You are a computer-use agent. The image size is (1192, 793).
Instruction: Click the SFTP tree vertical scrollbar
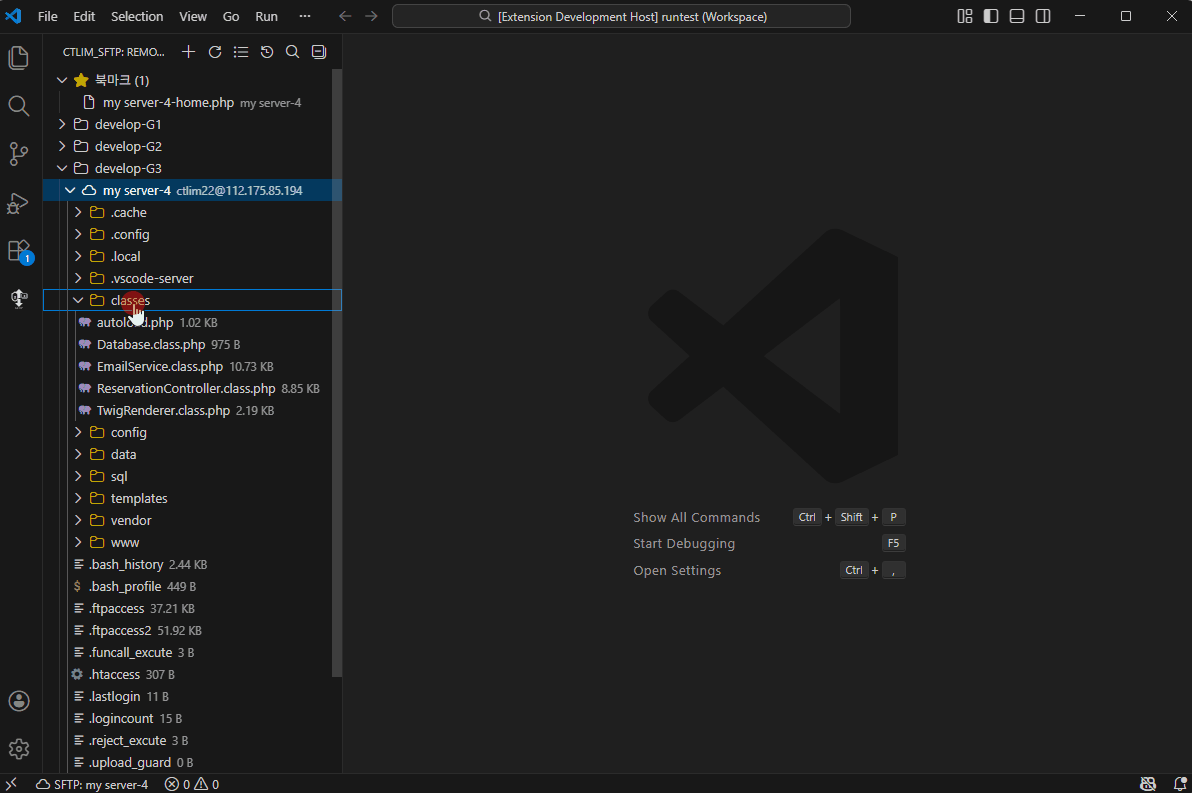337,373
